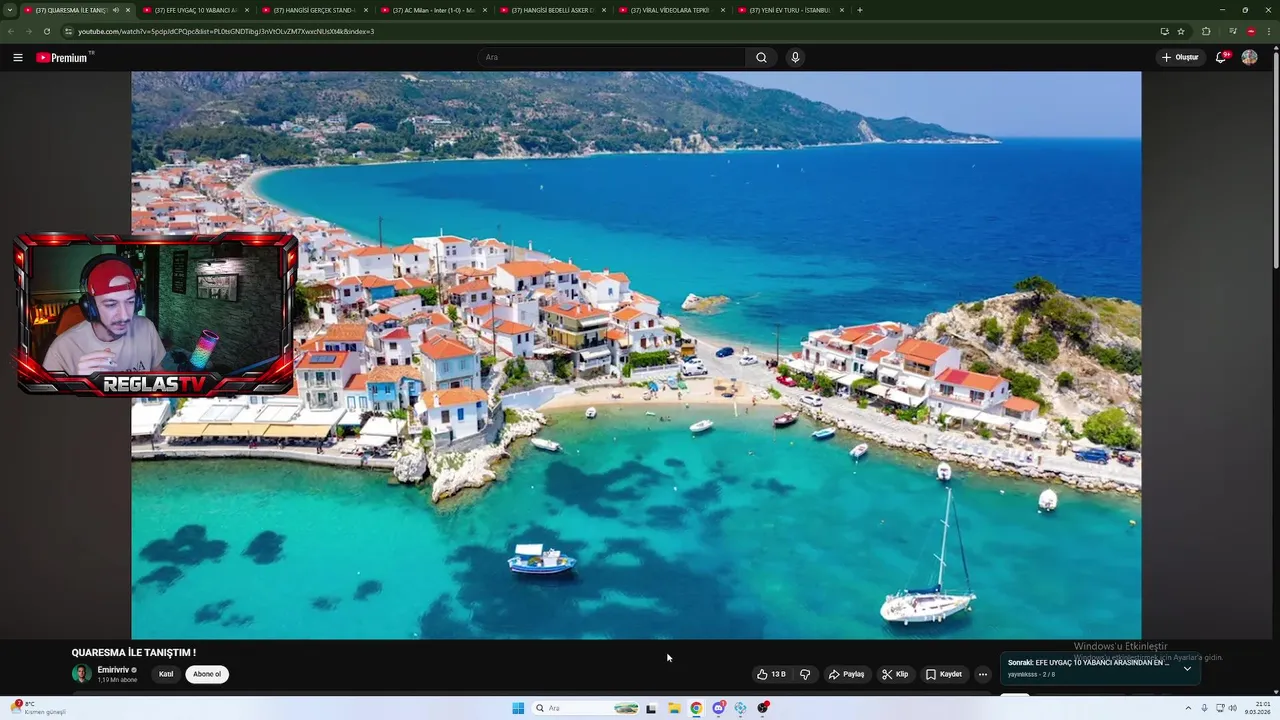Mute the first tab's audio icon
Screen dimensions: 1280x720
116,10
